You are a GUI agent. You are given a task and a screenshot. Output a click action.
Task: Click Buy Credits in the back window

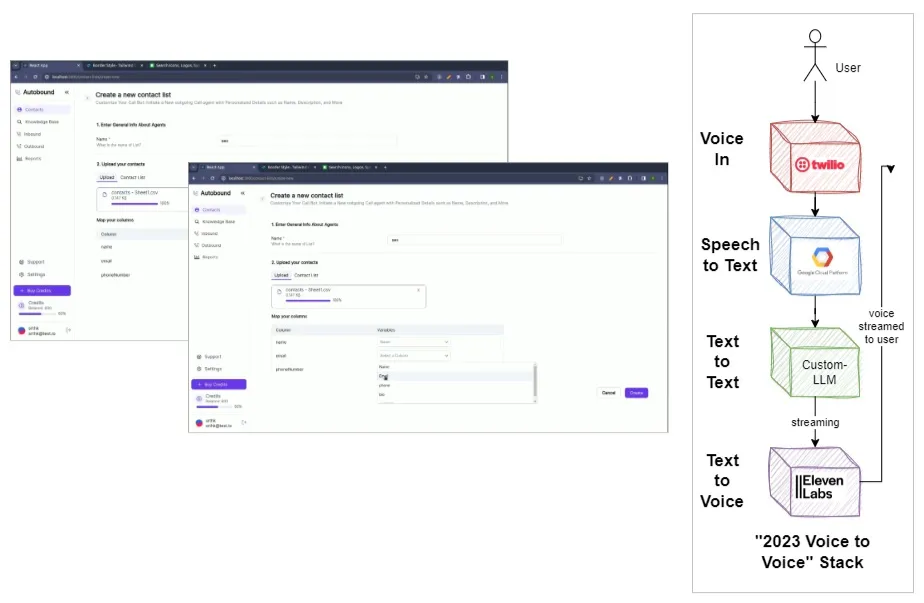[42, 291]
